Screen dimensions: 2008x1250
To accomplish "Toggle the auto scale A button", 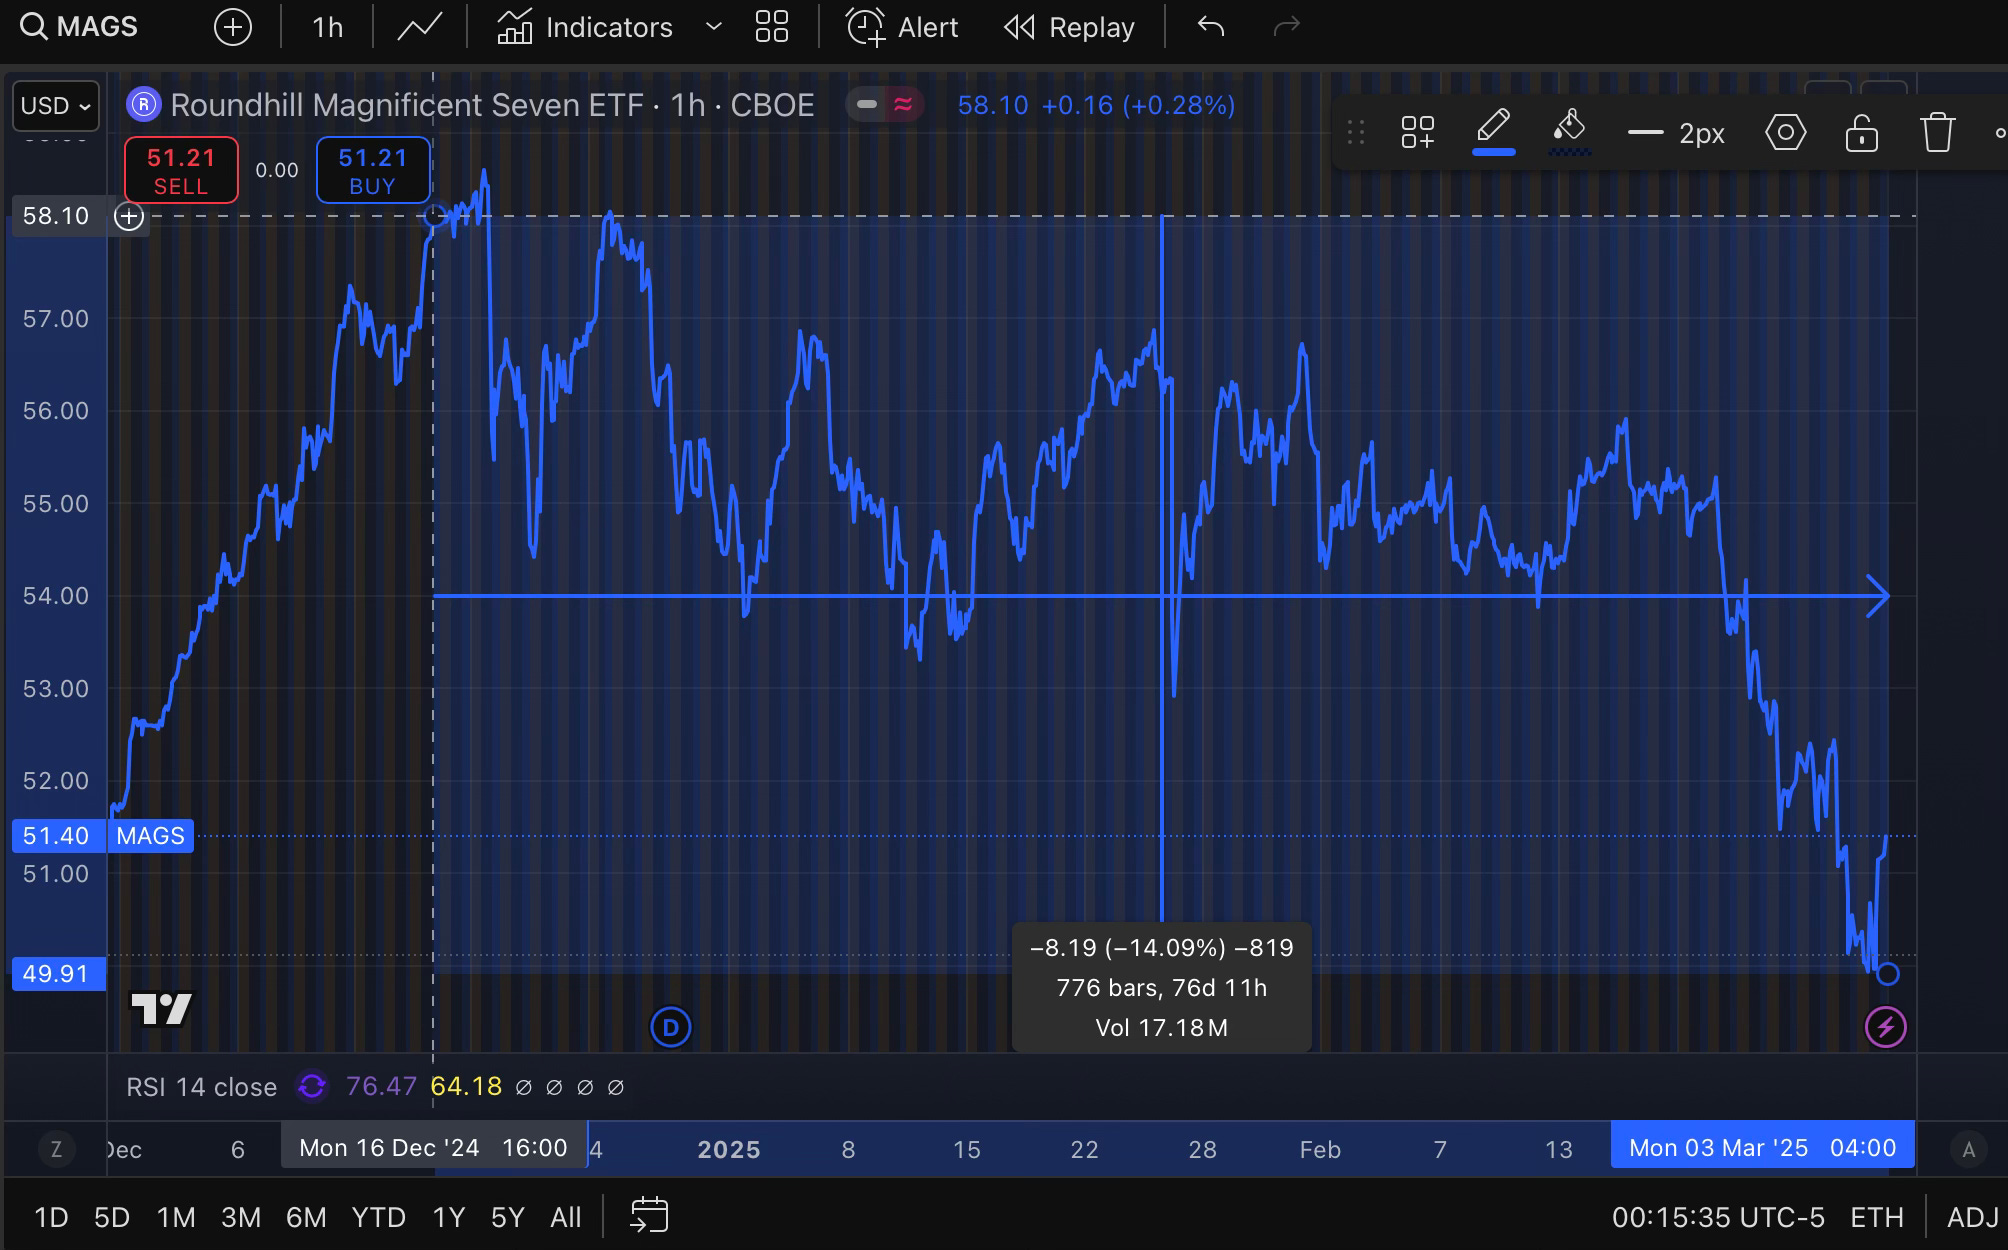I will pyautogui.click(x=1968, y=1149).
